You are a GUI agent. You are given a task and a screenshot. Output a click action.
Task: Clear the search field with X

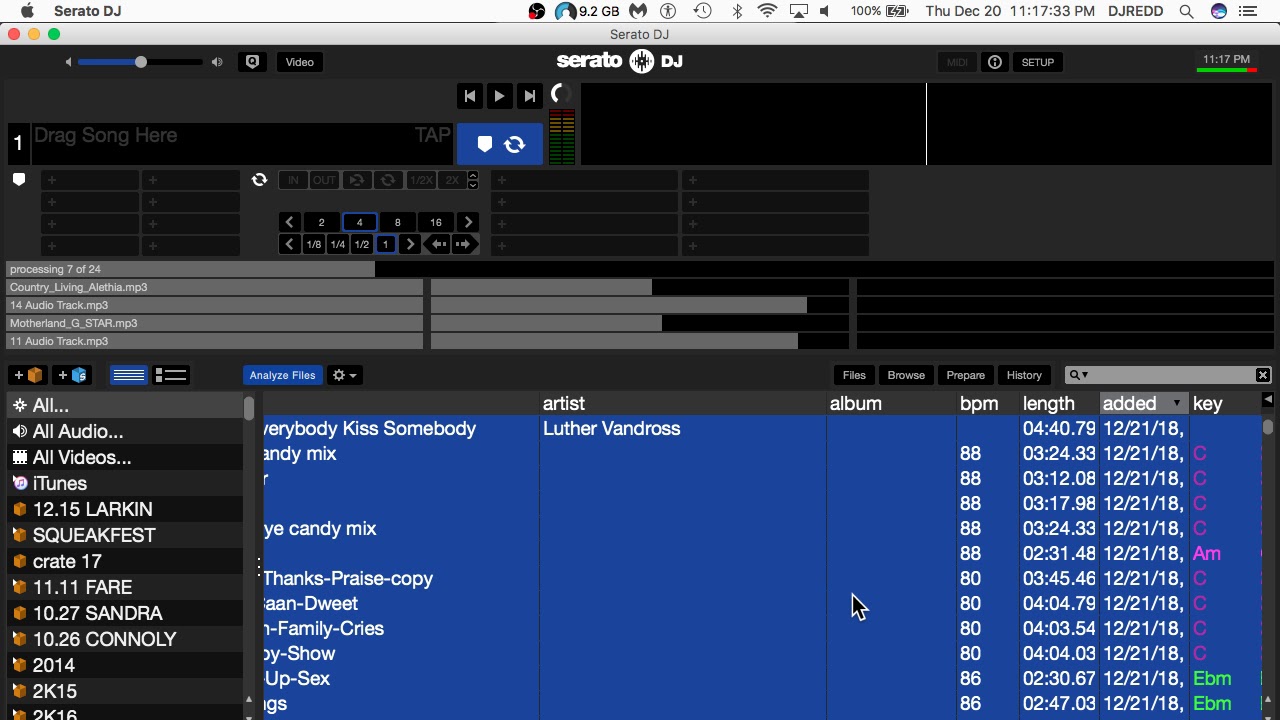[1263, 375]
